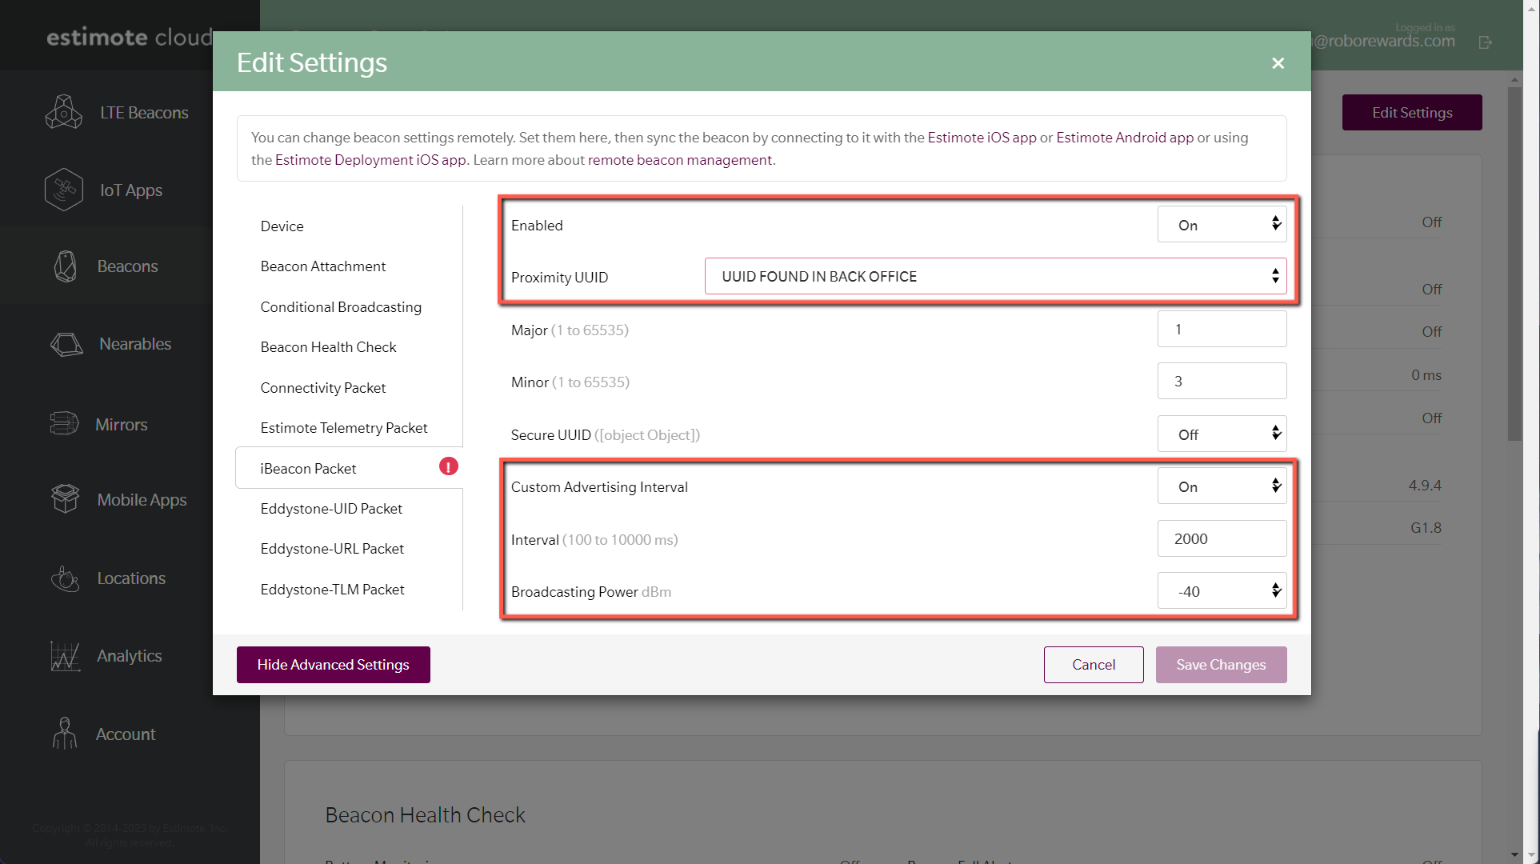
Task: Click the 4.9.4 version value behind dialog
Action: 1425,485
